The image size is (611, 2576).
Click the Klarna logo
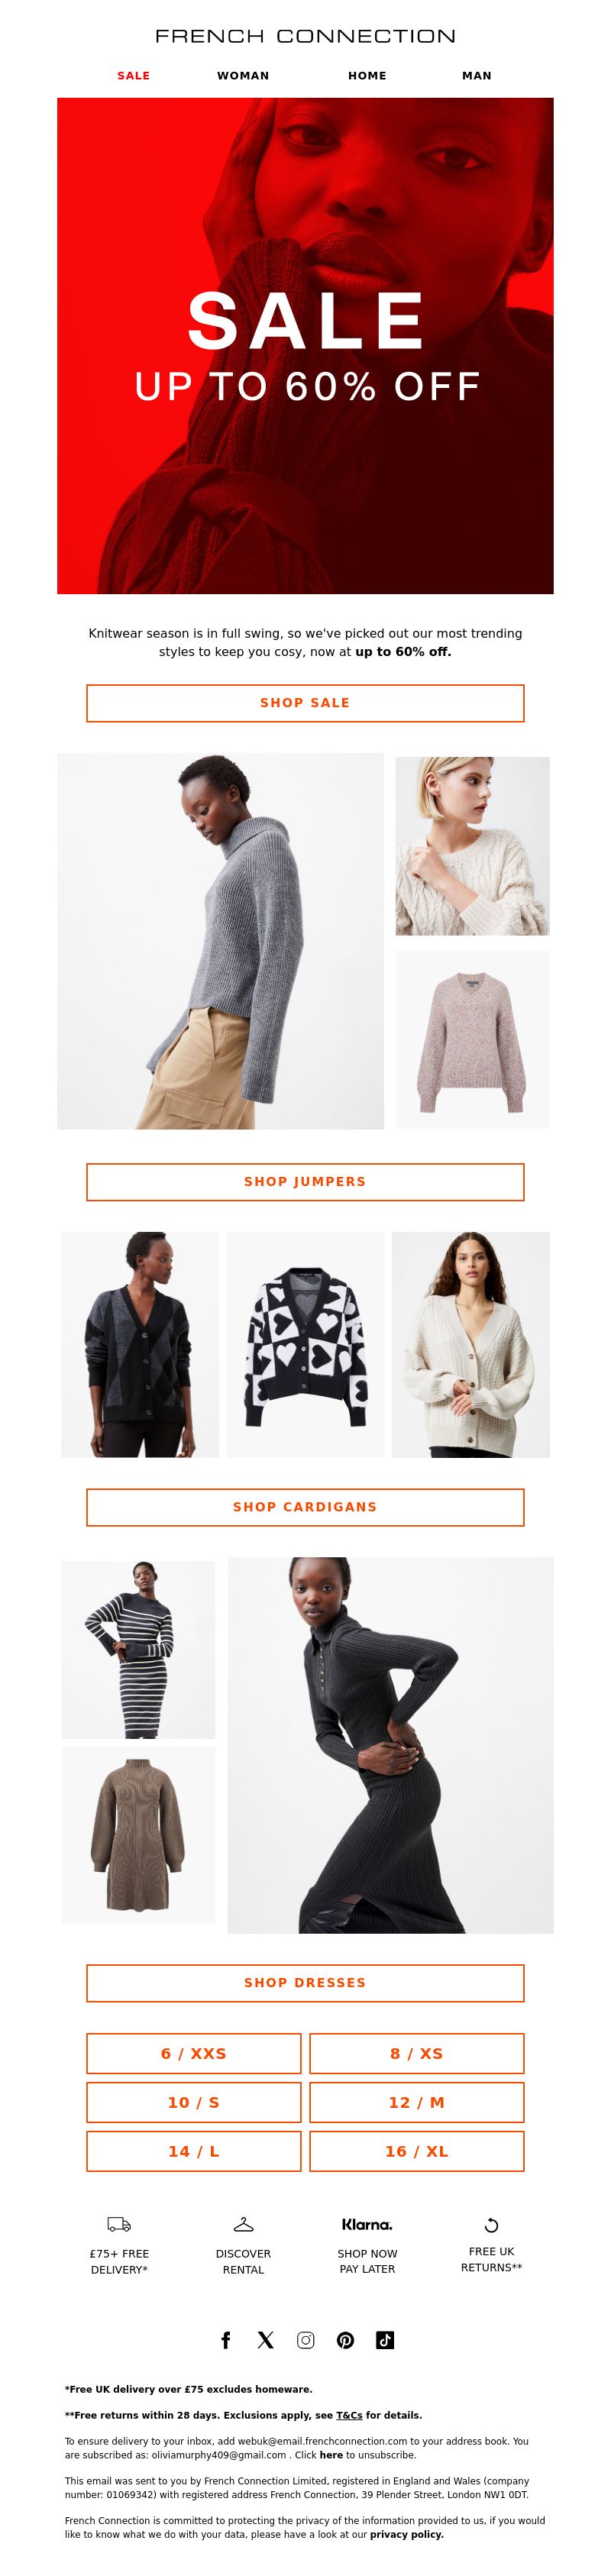(x=367, y=2224)
